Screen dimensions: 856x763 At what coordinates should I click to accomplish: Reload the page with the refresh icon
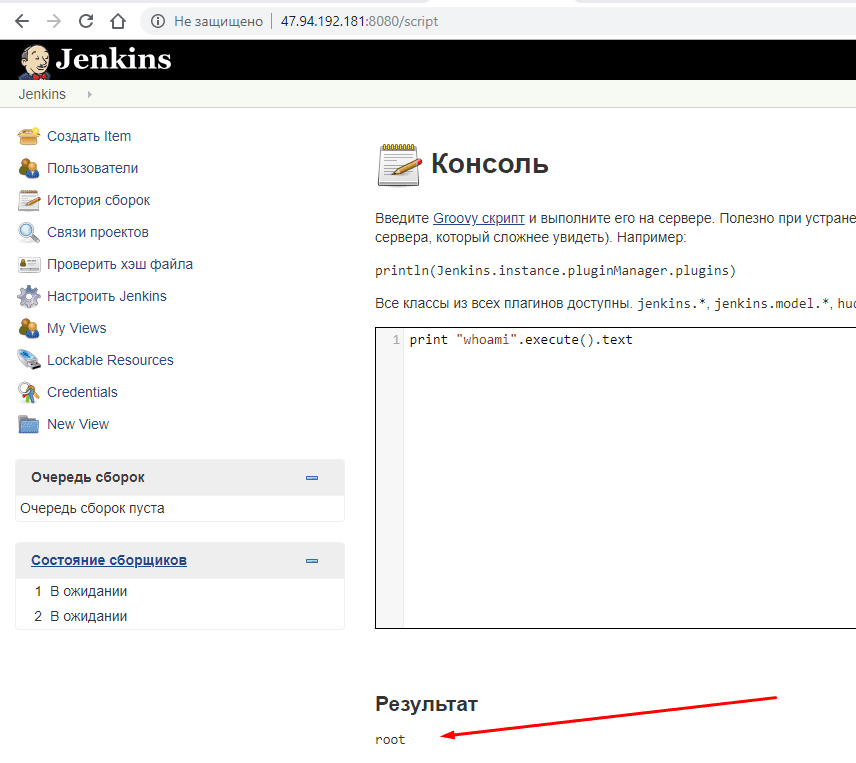[x=86, y=21]
